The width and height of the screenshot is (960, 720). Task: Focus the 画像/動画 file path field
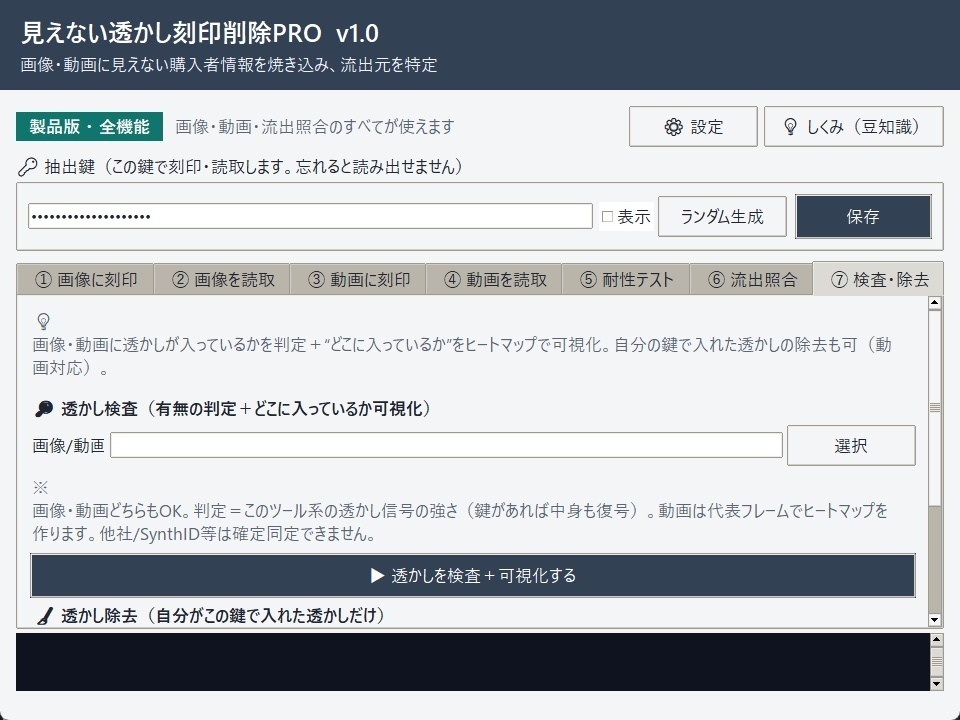tap(446, 445)
